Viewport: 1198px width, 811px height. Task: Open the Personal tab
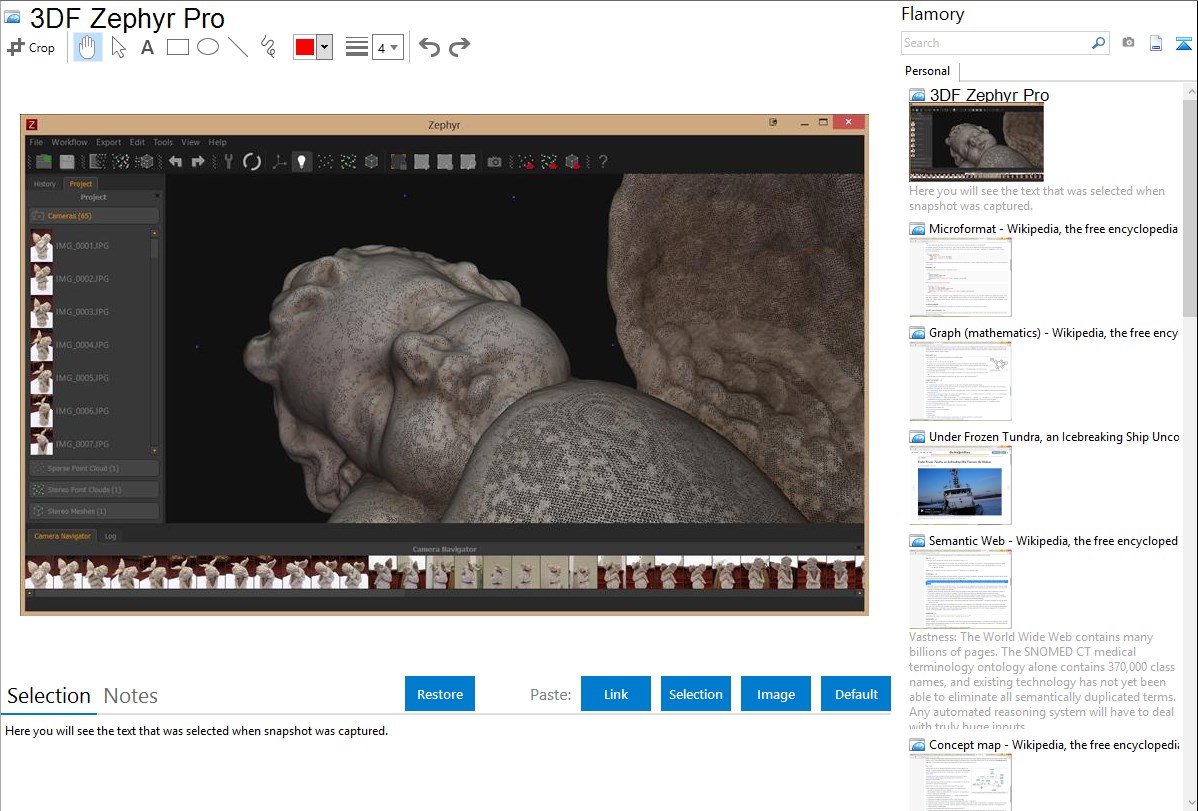(928, 71)
